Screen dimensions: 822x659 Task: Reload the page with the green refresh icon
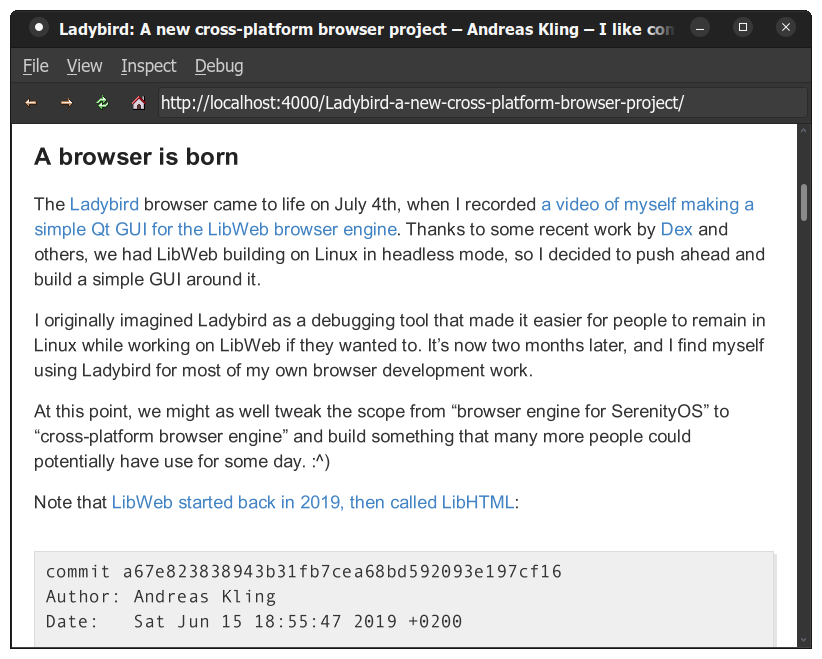102,103
